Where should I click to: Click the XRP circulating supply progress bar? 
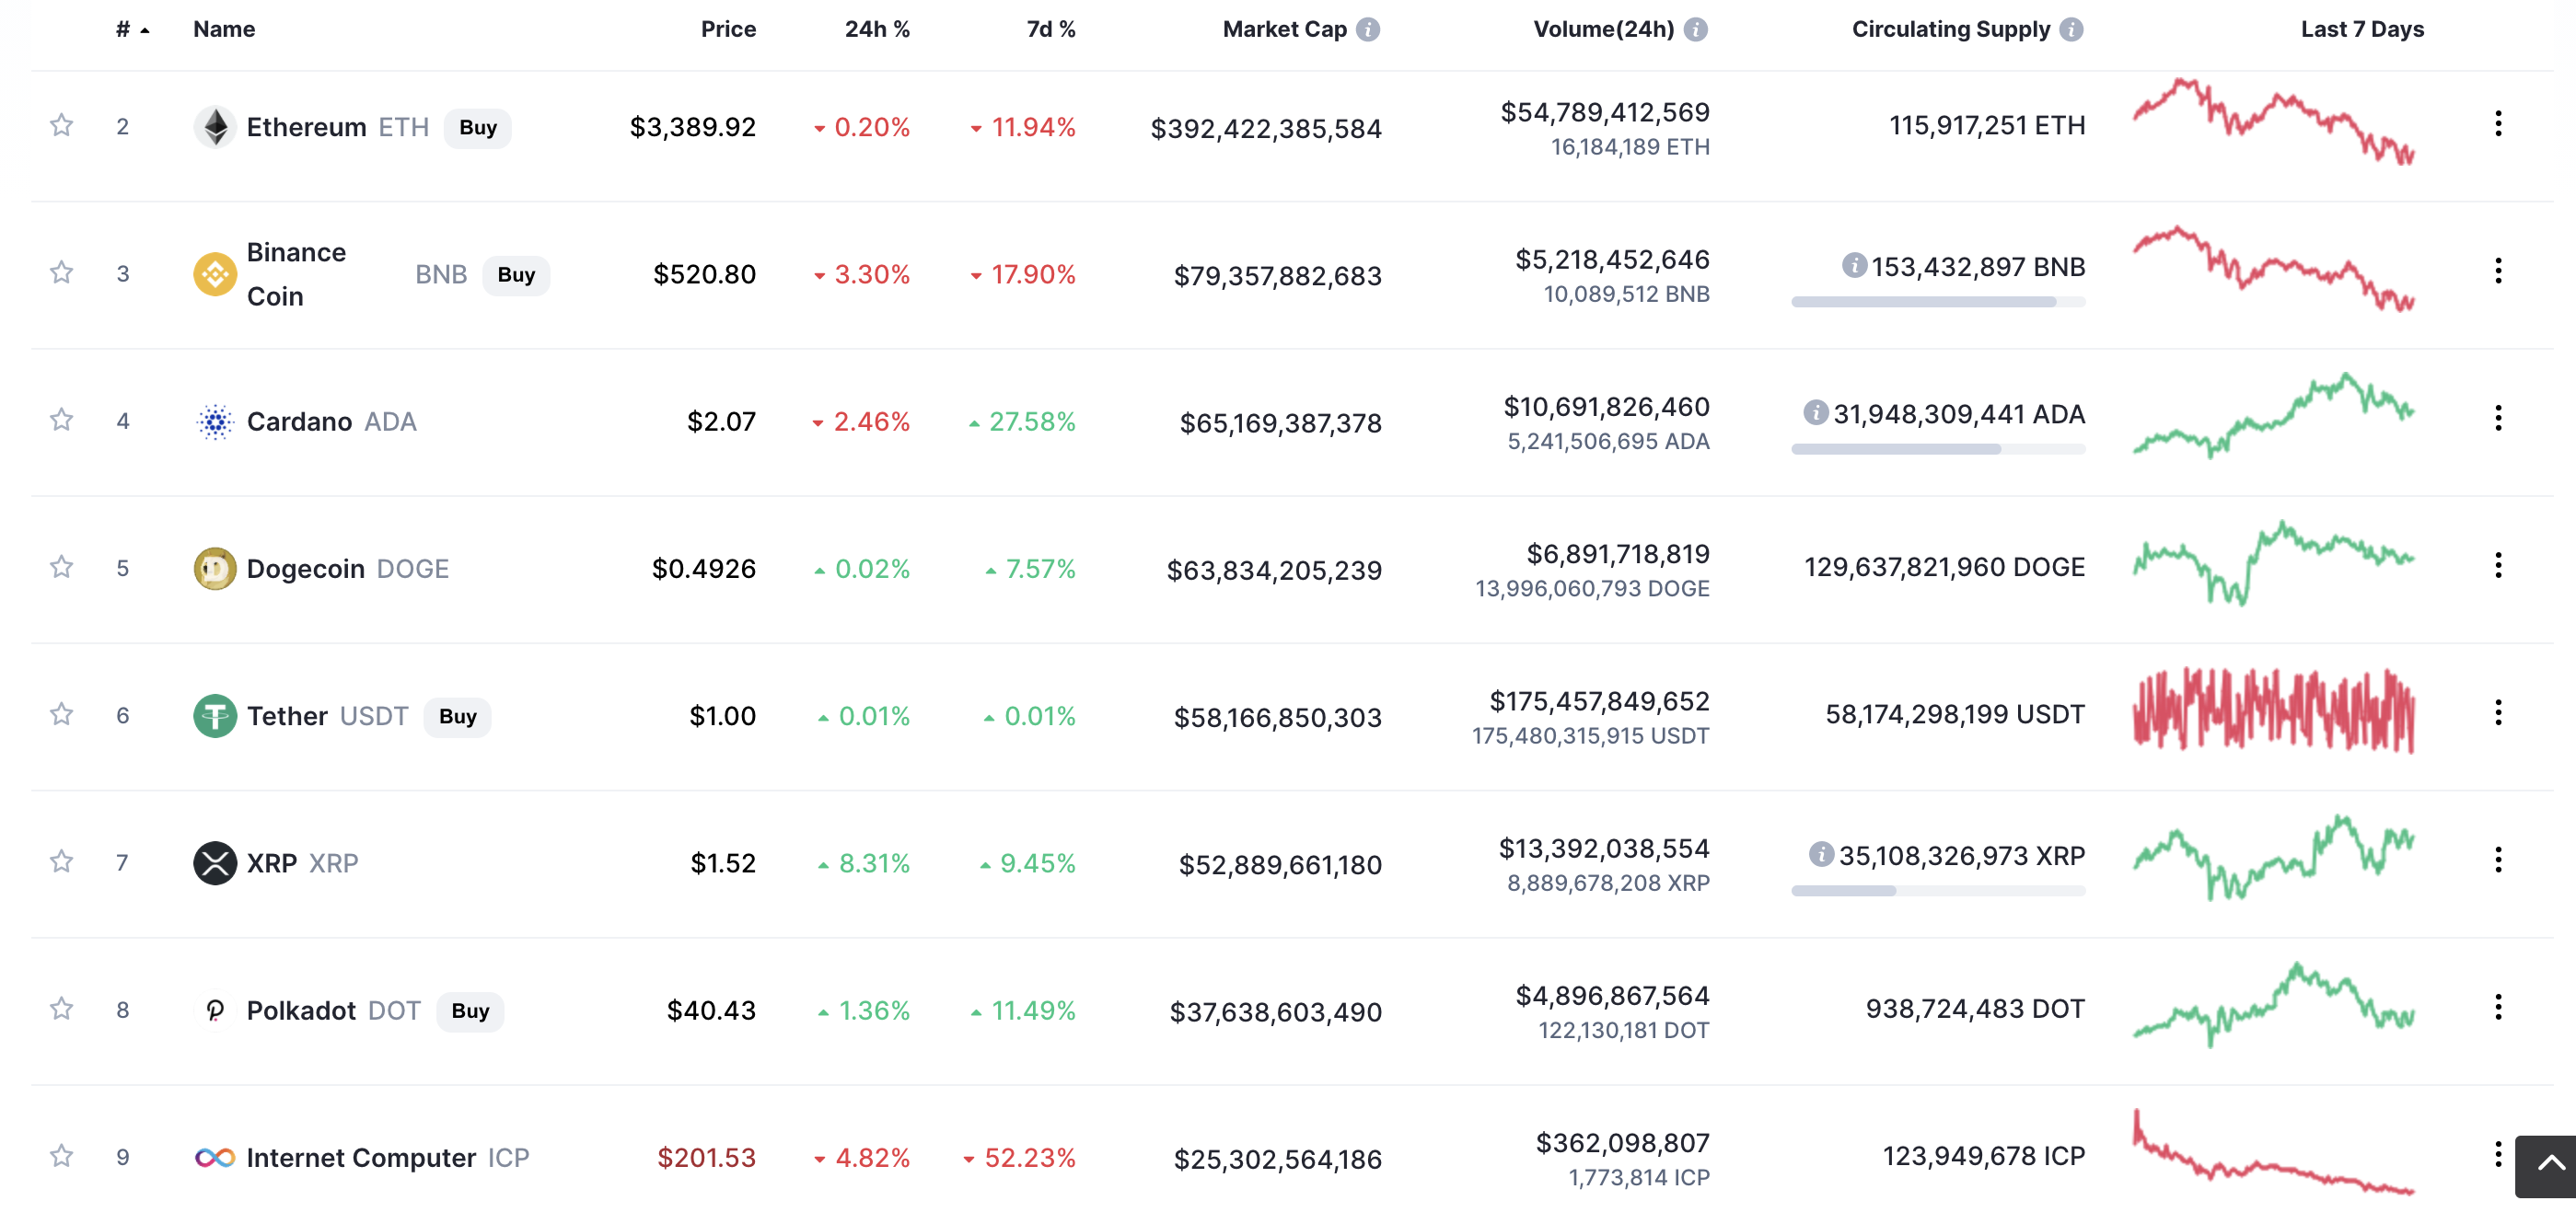tap(1938, 891)
